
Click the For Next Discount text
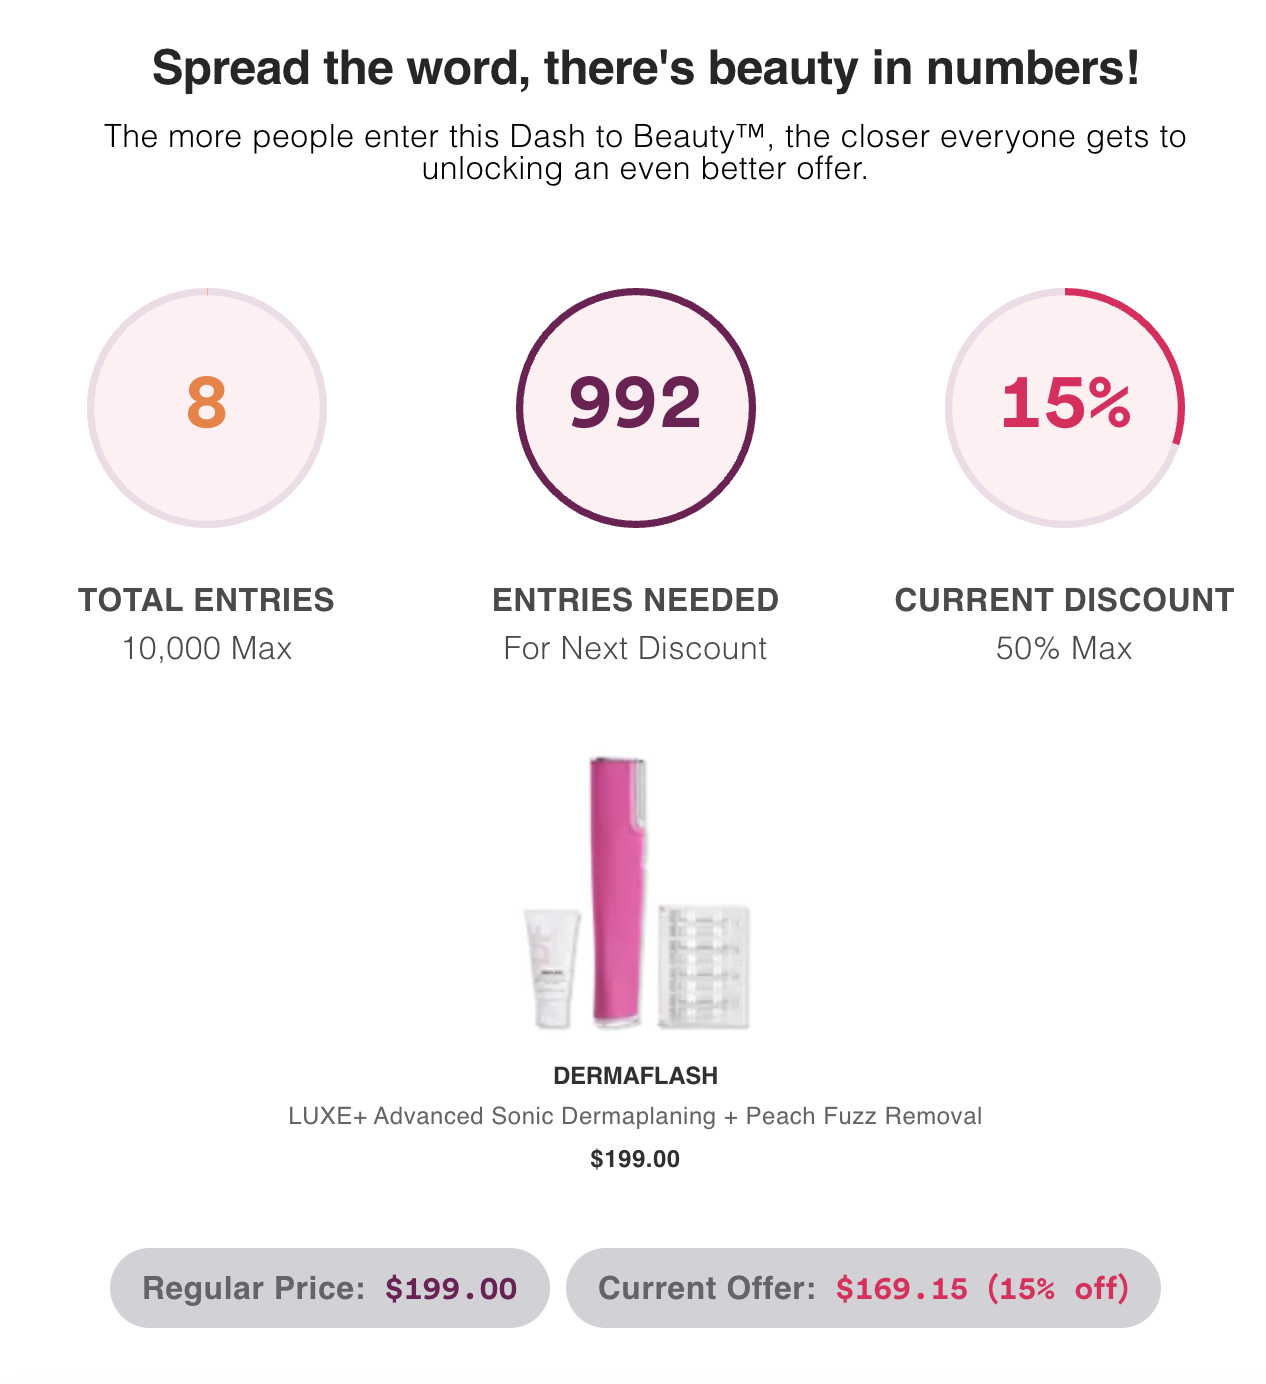(636, 648)
